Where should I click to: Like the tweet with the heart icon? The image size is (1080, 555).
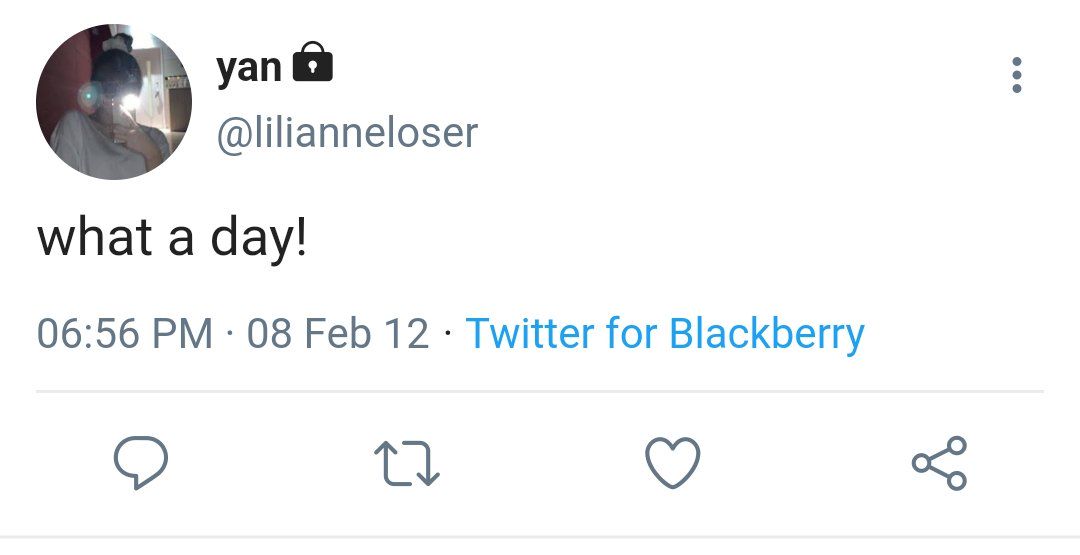click(672, 463)
